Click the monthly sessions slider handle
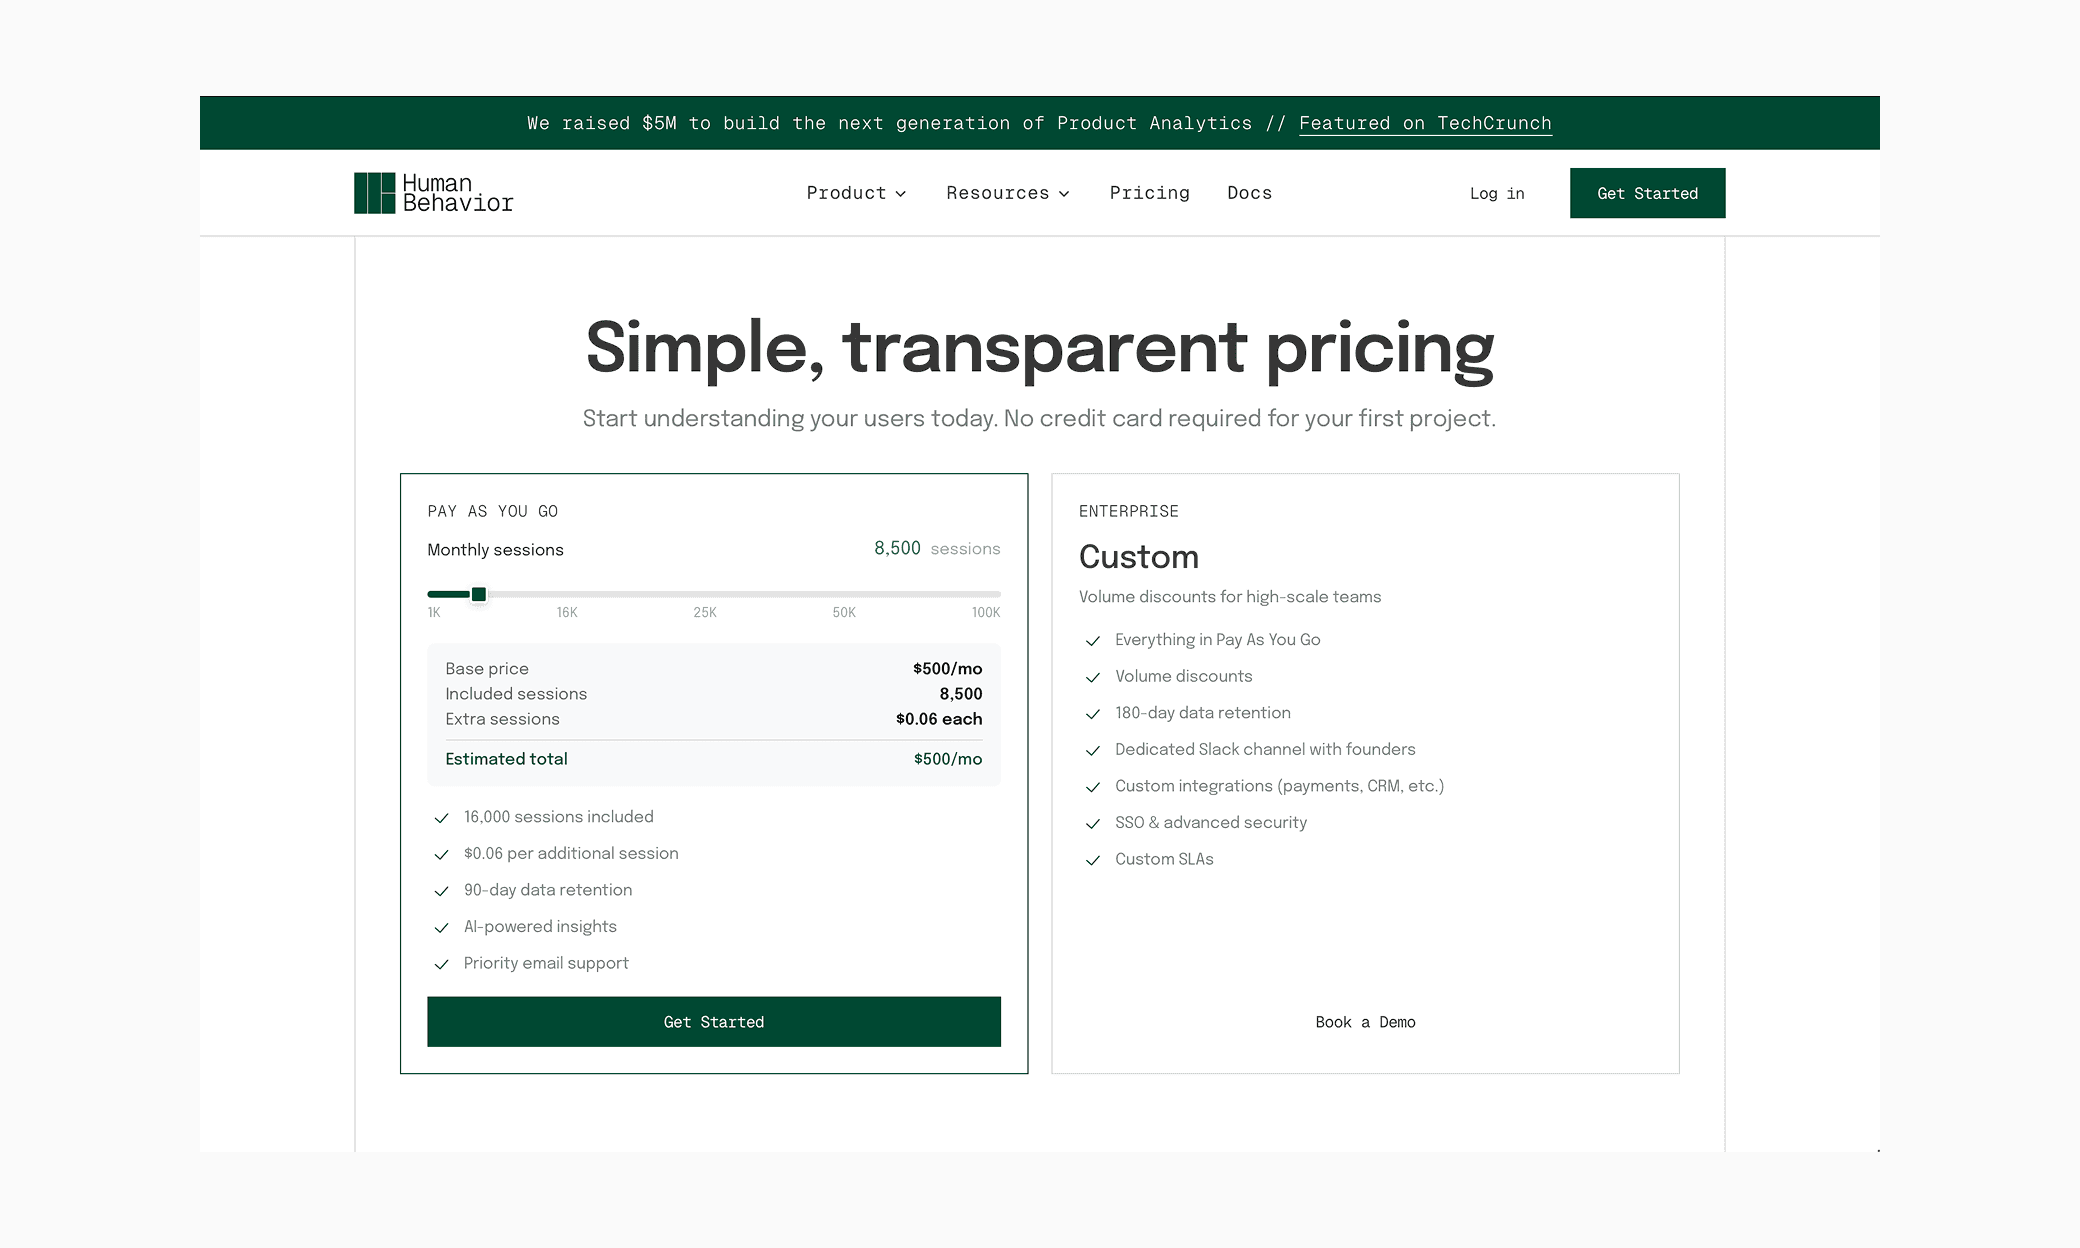The height and width of the screenshot is (1248, 2080). 479,594
